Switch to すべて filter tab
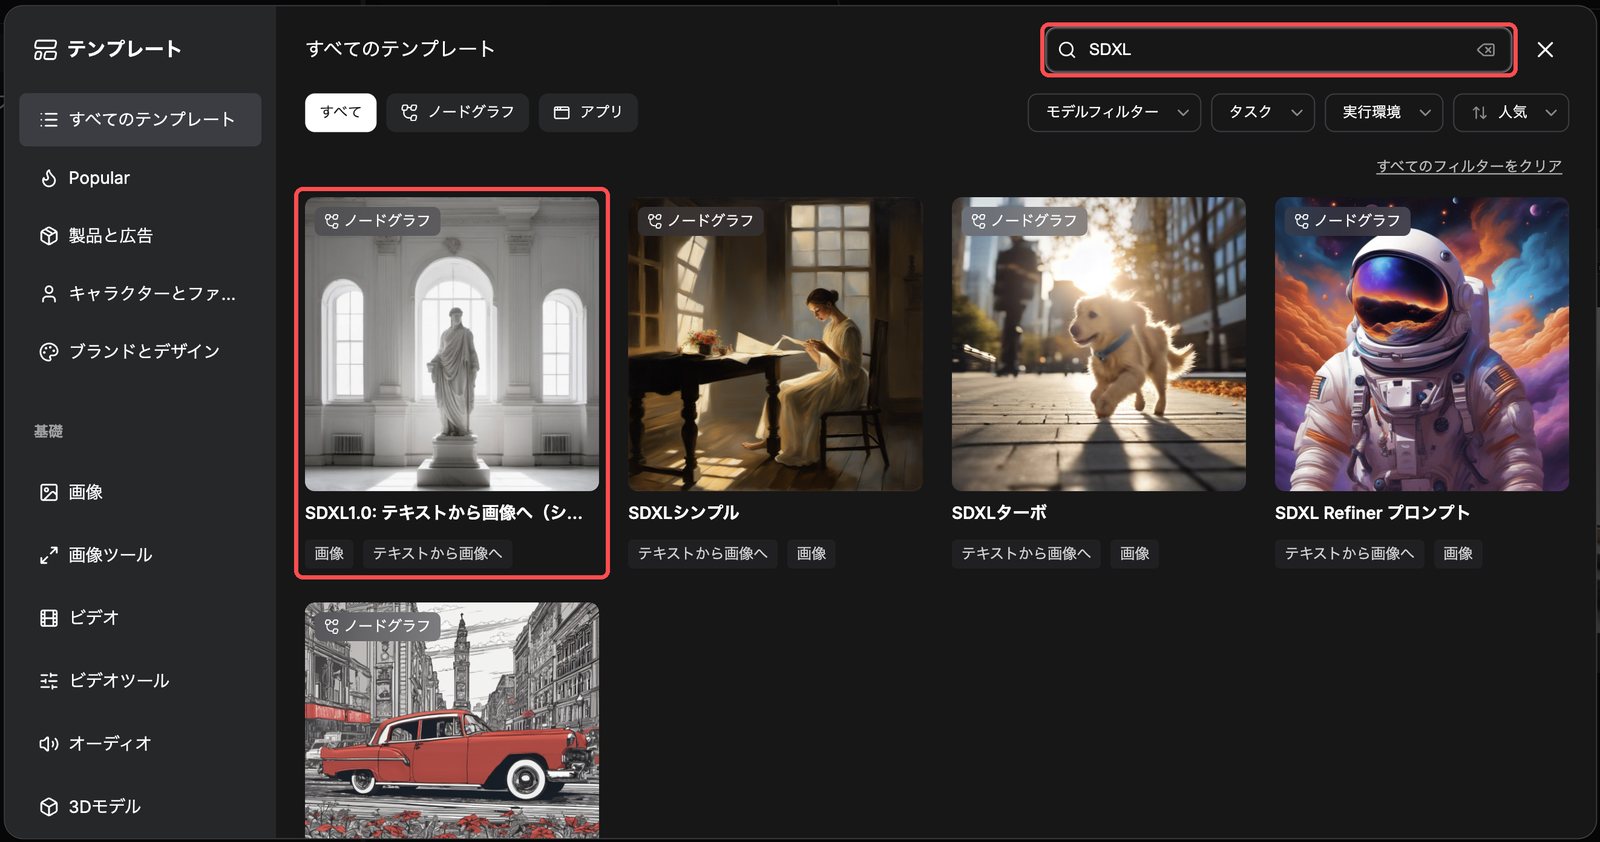Image resolution: width=1600 pixels, height=842 pixels. (x=341, y=113)
